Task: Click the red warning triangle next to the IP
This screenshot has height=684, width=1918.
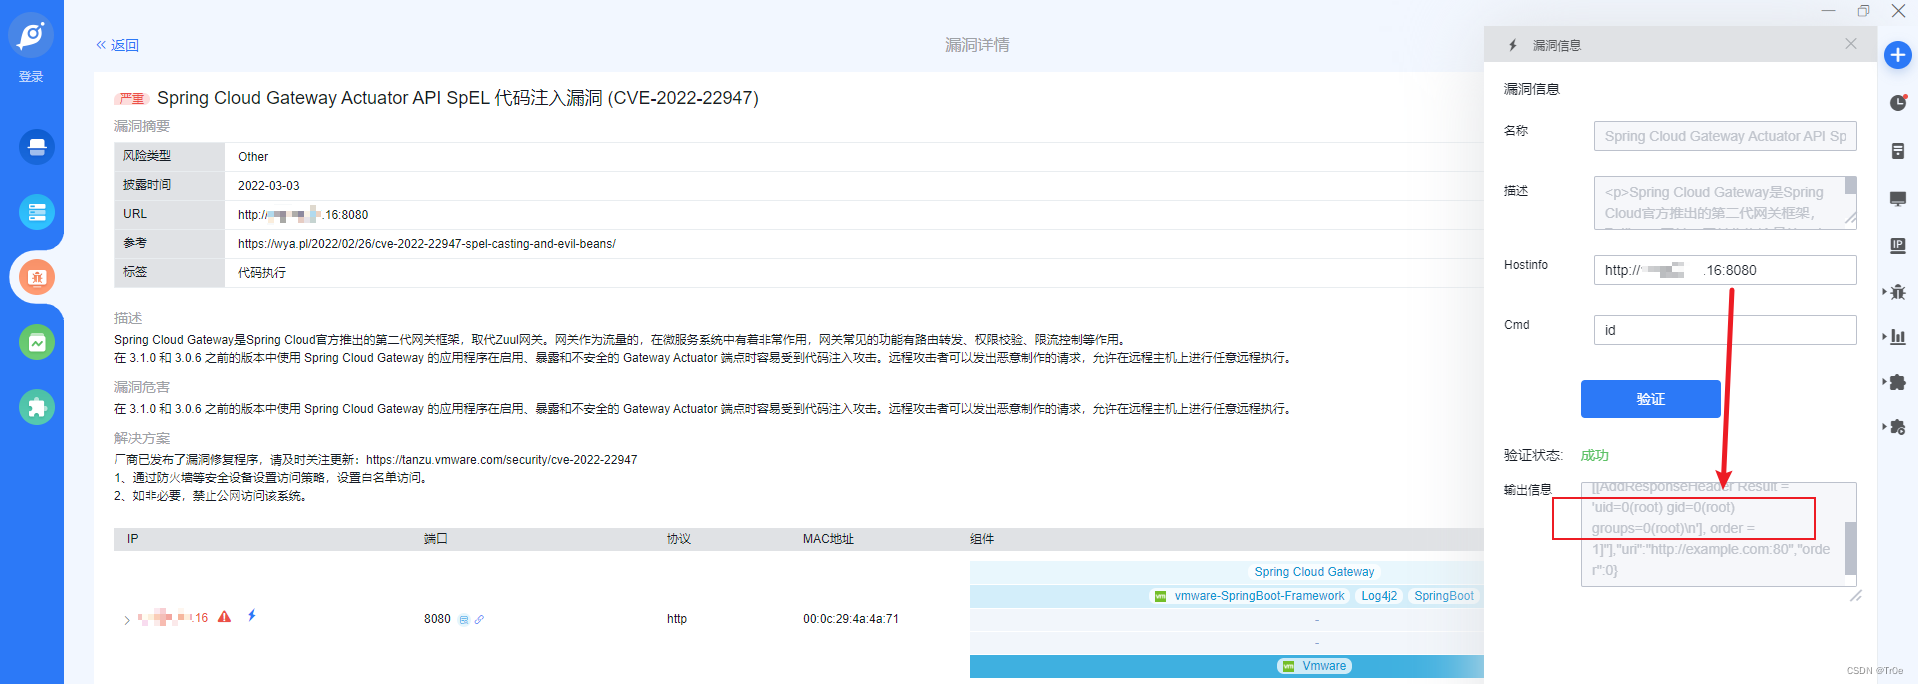Action: (x=225, y=617)
